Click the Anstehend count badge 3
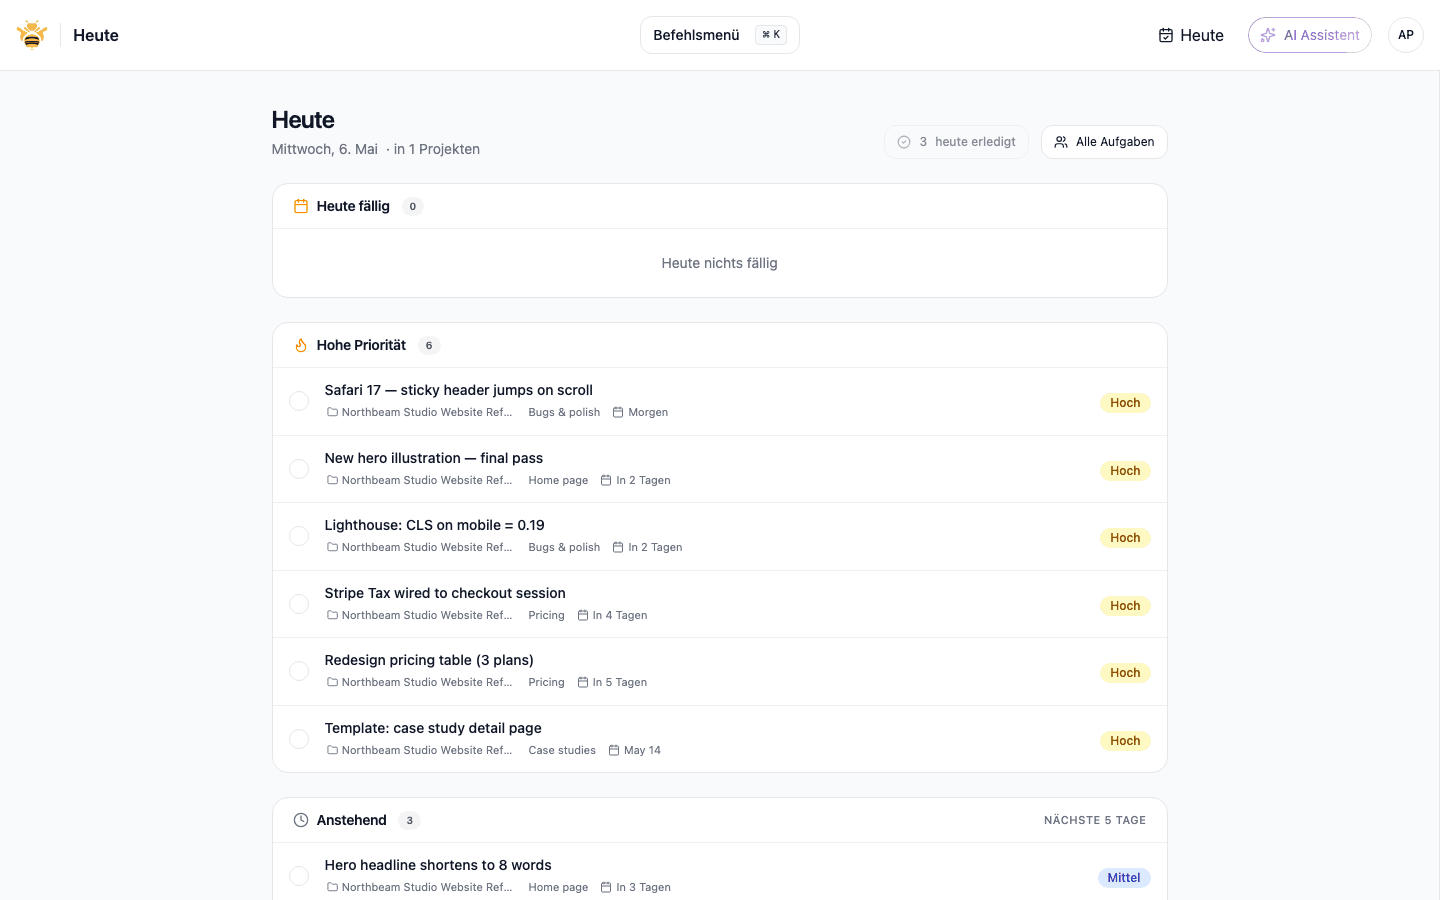Screen dimensions: 1440x900 click(x=409, y=820)
